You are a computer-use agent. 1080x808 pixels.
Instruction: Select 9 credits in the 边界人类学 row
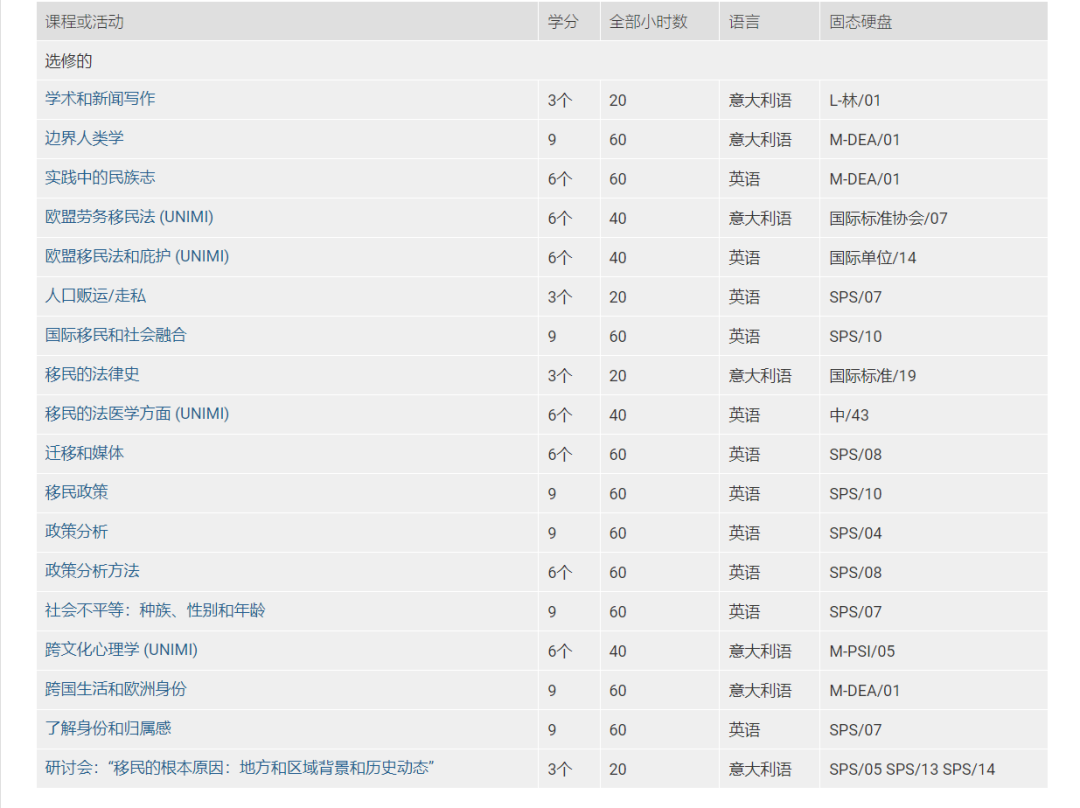552,140
